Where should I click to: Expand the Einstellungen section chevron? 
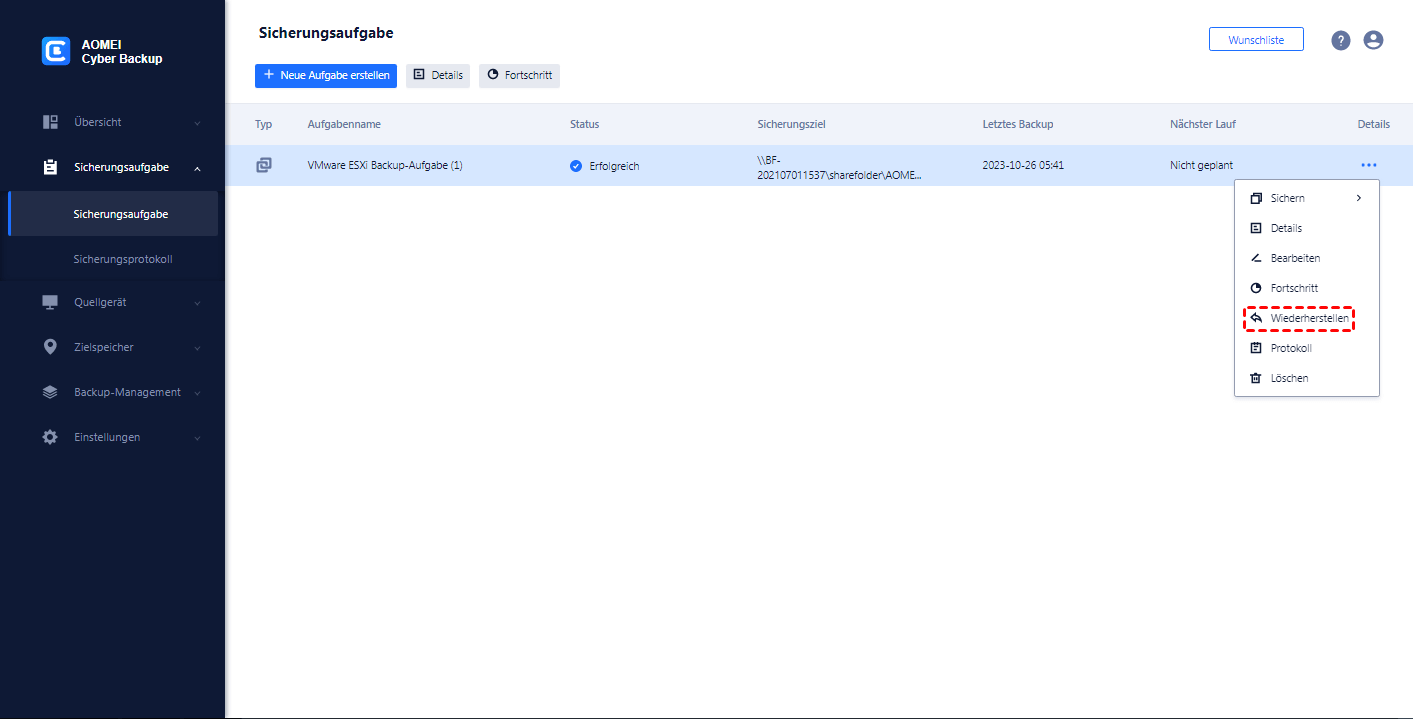[x=197, y=438]
